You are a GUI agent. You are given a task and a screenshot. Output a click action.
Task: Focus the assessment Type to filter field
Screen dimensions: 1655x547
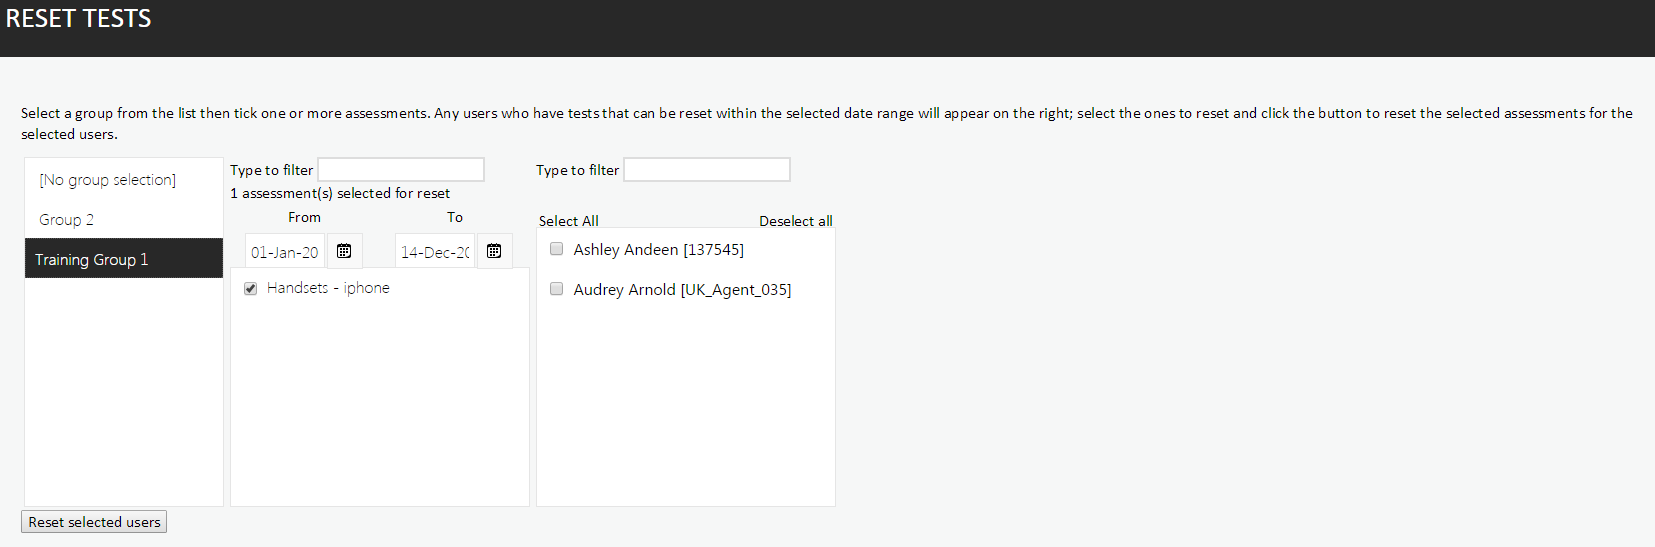(401, 170)
